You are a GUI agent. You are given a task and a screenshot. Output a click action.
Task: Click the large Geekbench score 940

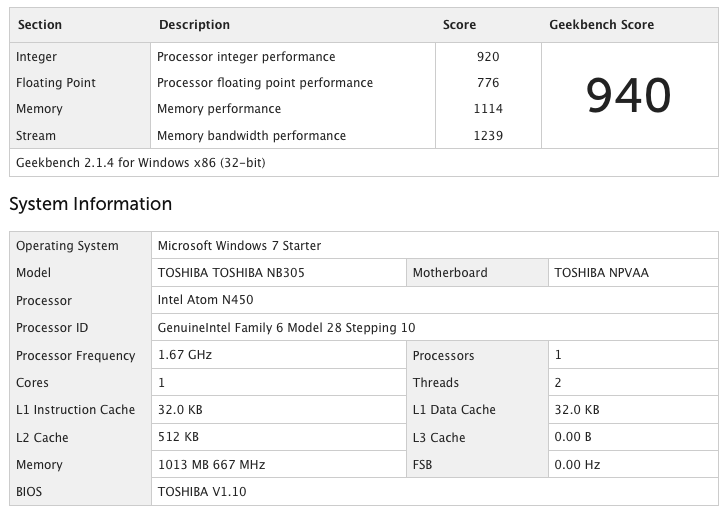(x=628, y=96)
